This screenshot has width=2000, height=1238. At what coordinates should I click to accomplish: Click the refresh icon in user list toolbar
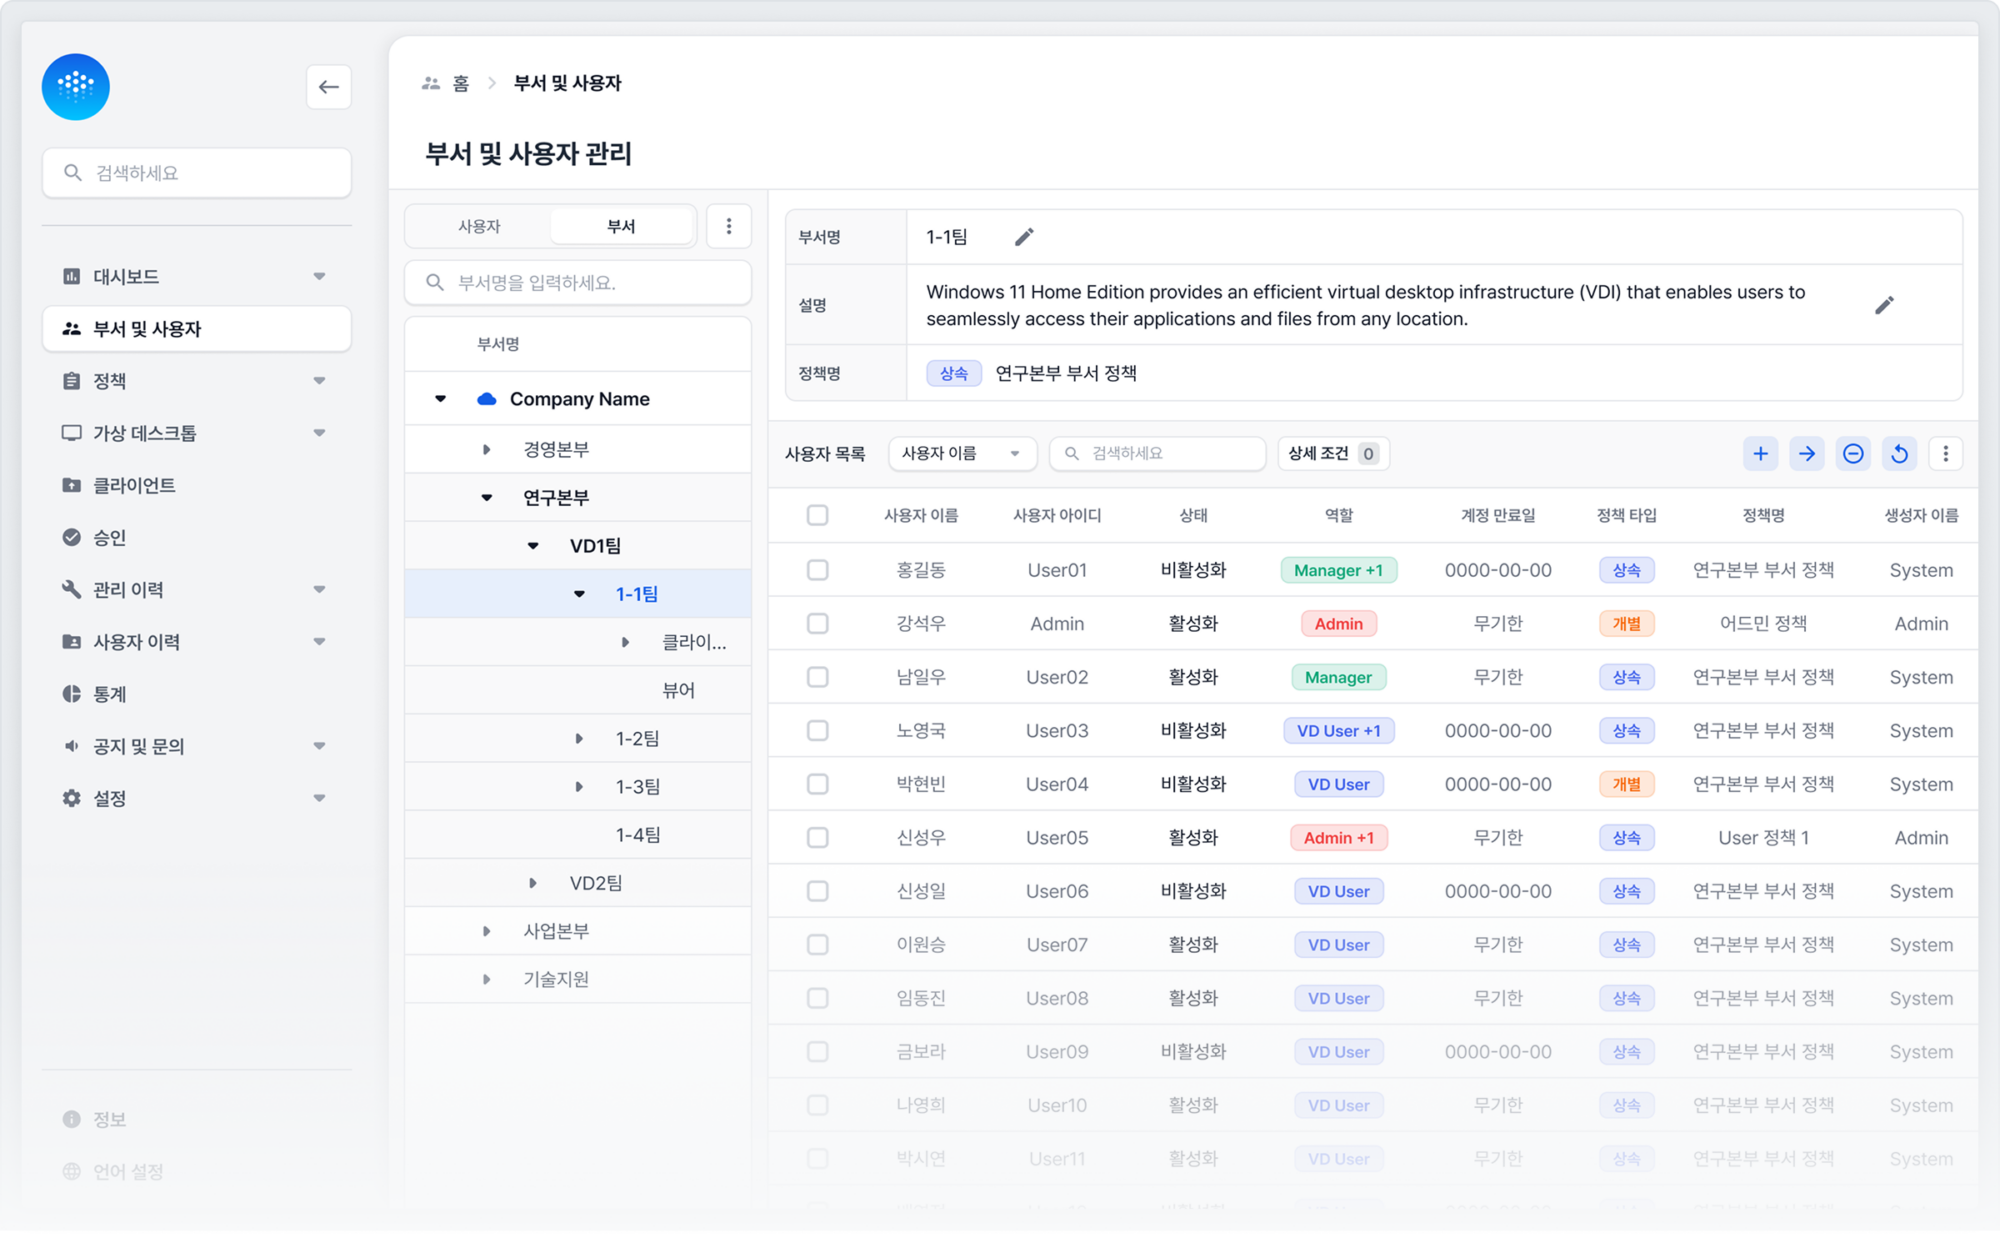click(x=1899, y=454)
